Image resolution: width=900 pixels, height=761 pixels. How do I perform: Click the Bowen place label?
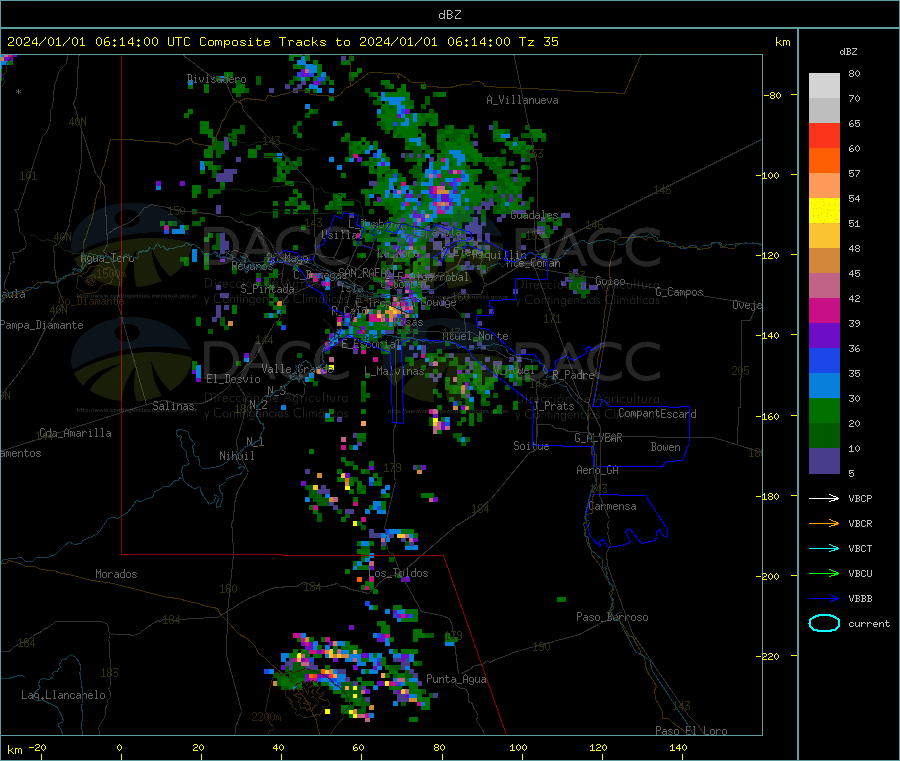[x=665, y=447]
